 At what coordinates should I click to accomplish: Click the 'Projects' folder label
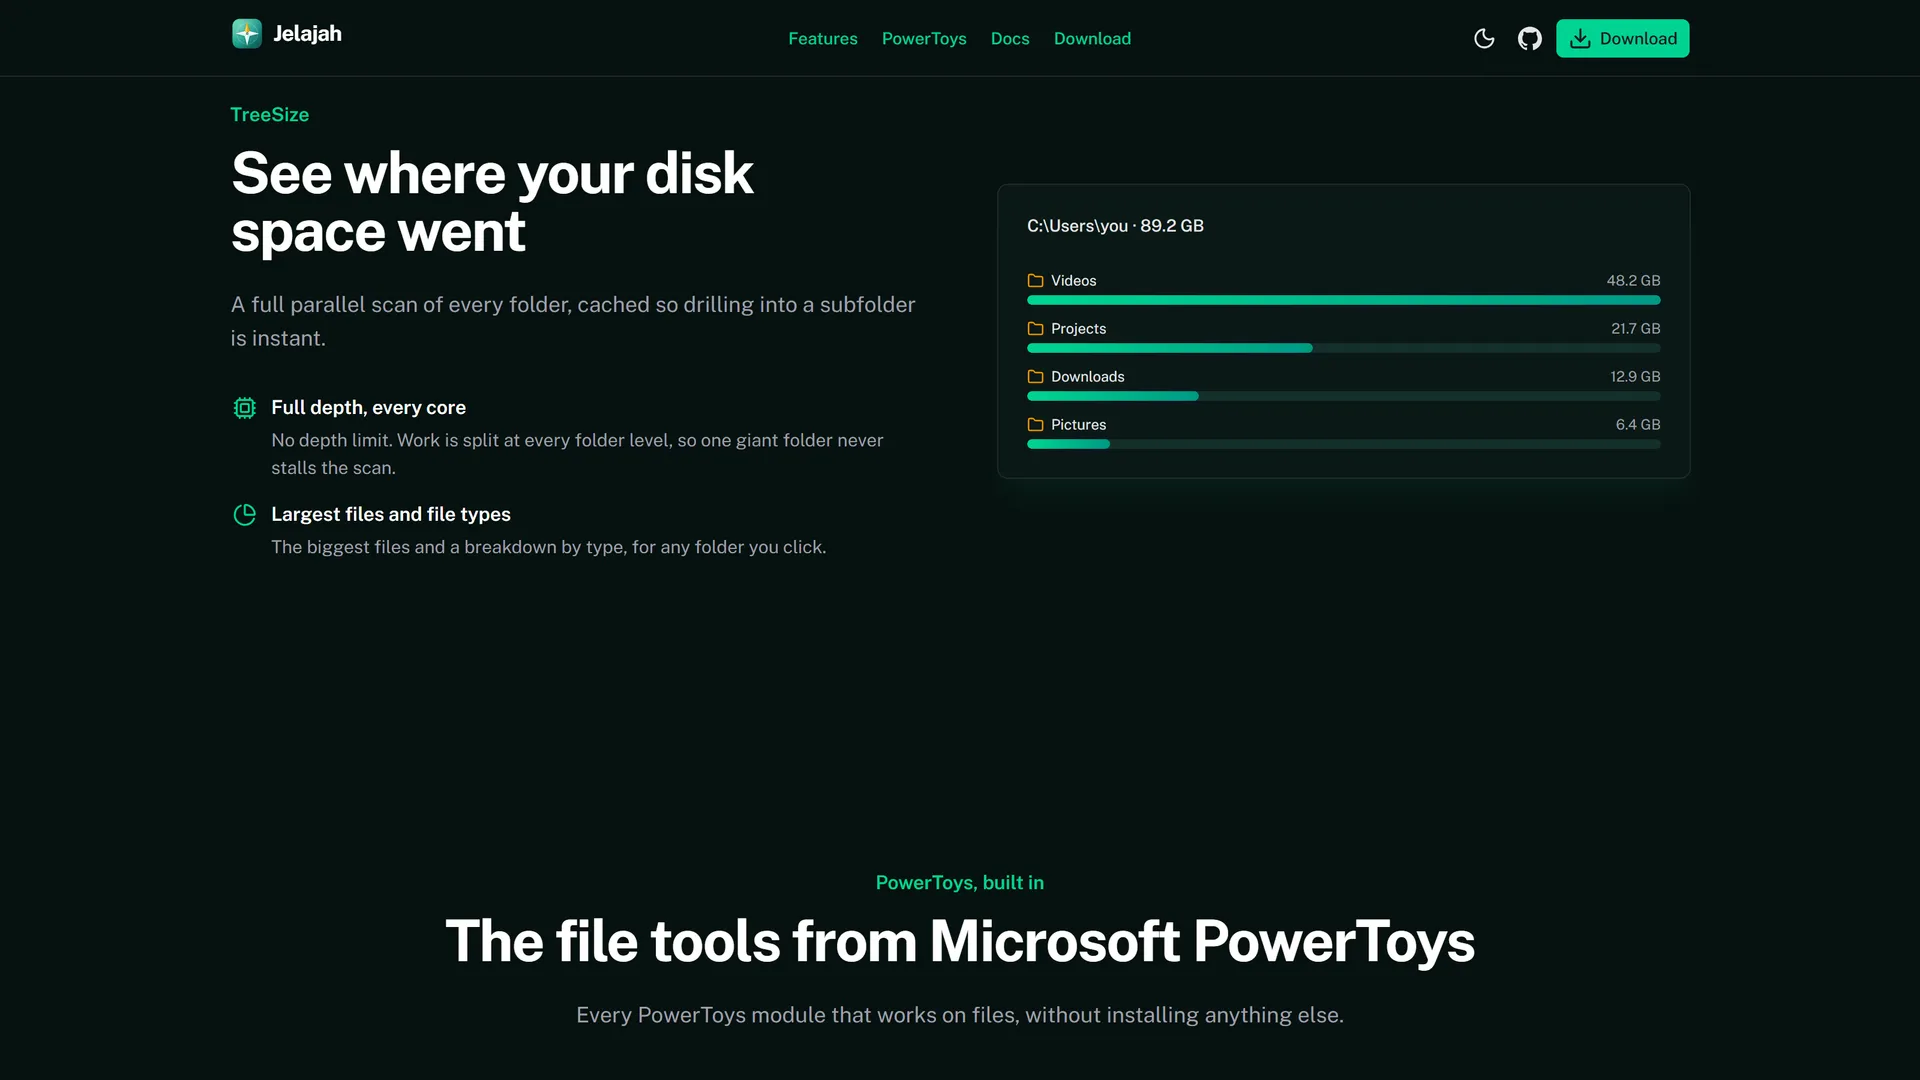pos(1078,329)
